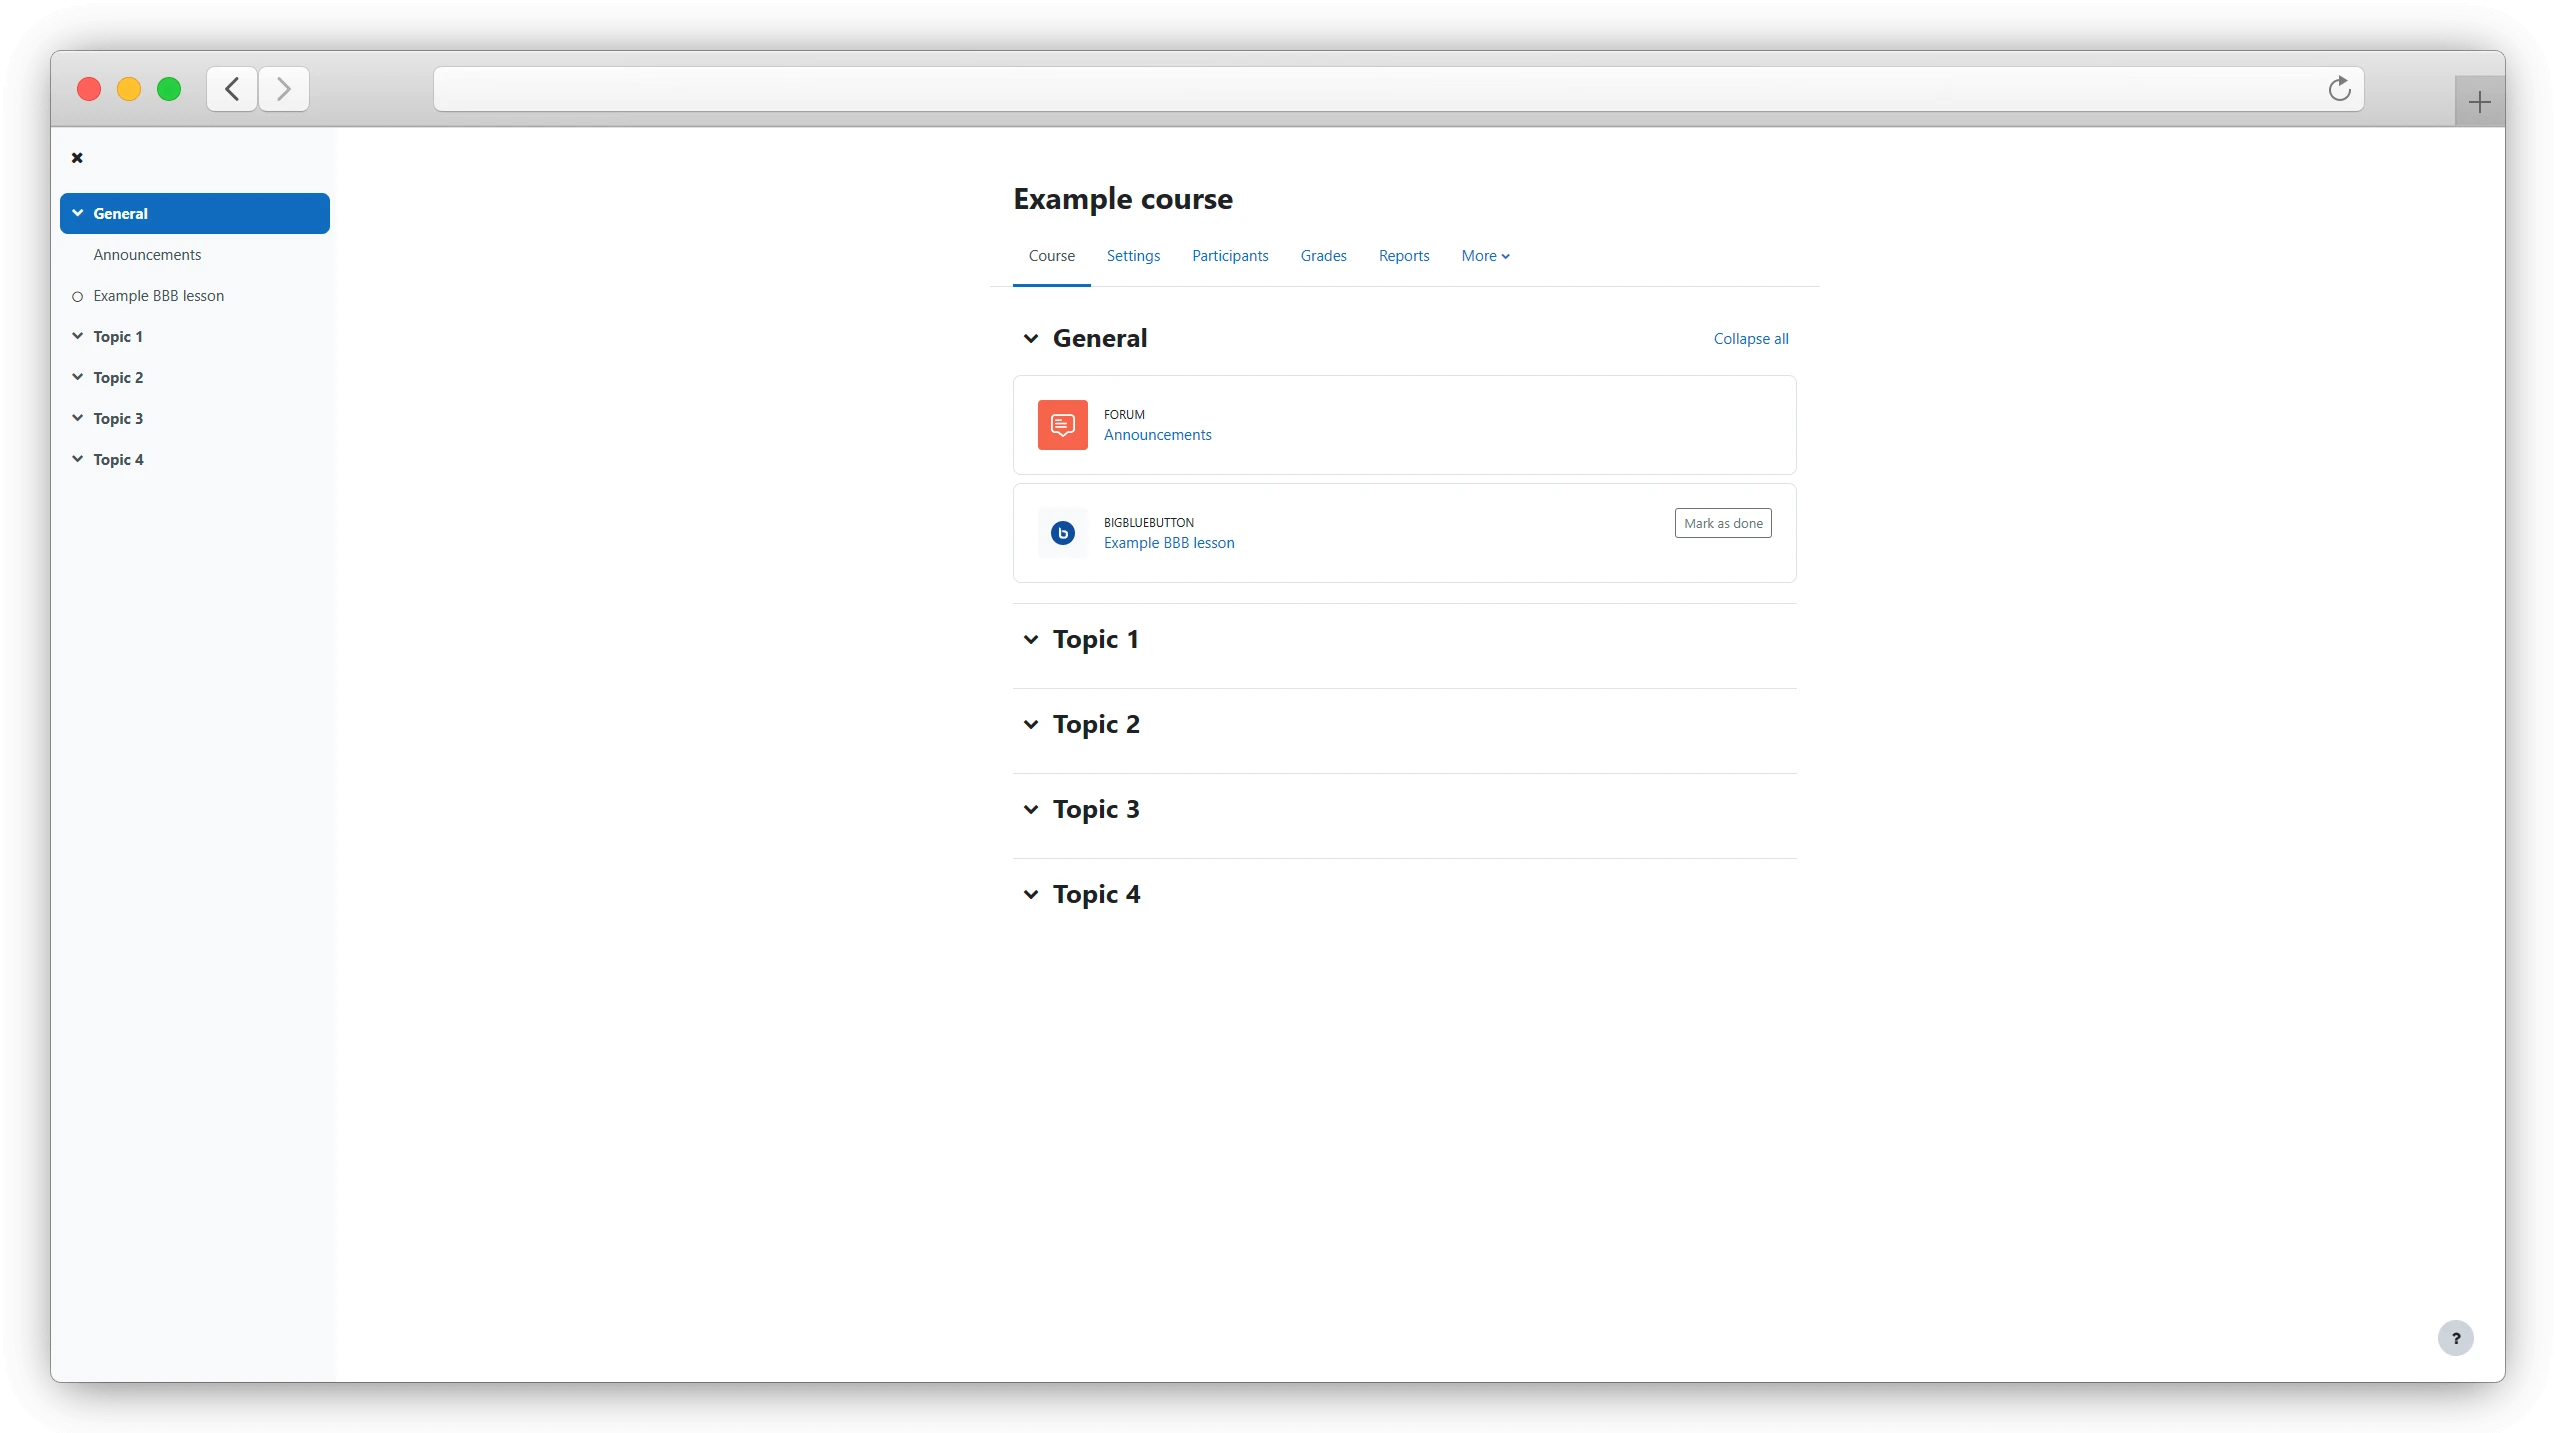The image size is (2556, 1433).
Task: Collapse Topic 1 in the main area
Action: [x=1030, y=639]
